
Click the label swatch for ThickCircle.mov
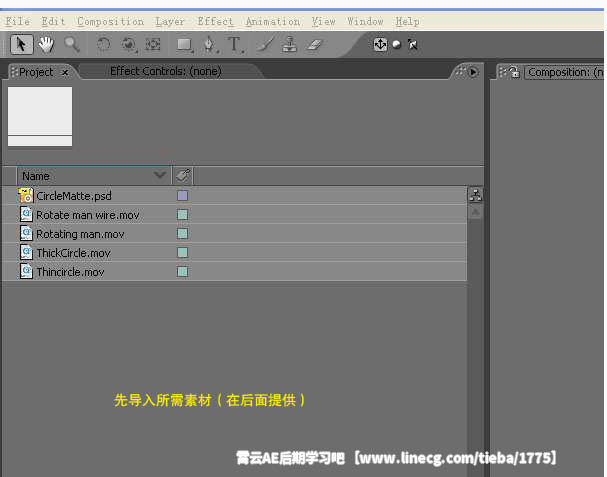point(182,252)
